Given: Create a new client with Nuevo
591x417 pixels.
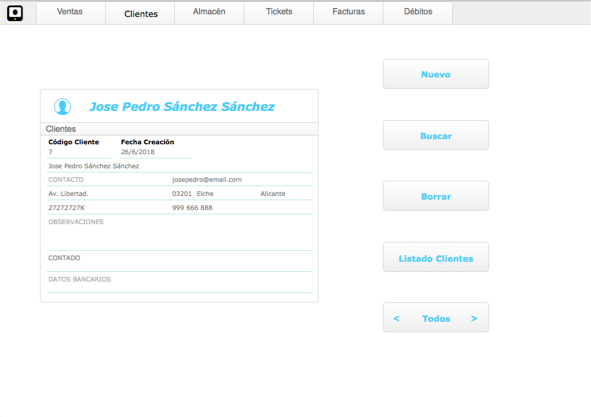Looking at the screenshot, I should 436,74.
